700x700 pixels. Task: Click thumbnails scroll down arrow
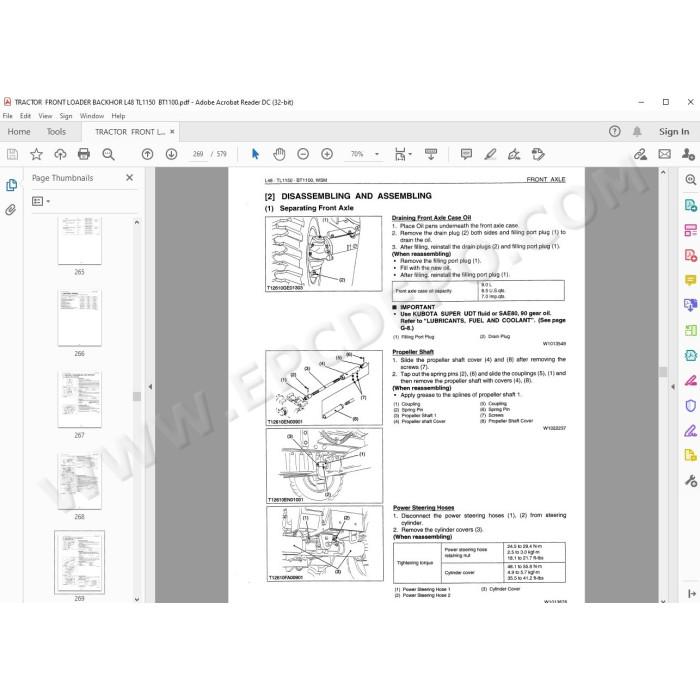pyautogui.click(x=137, y=599)
